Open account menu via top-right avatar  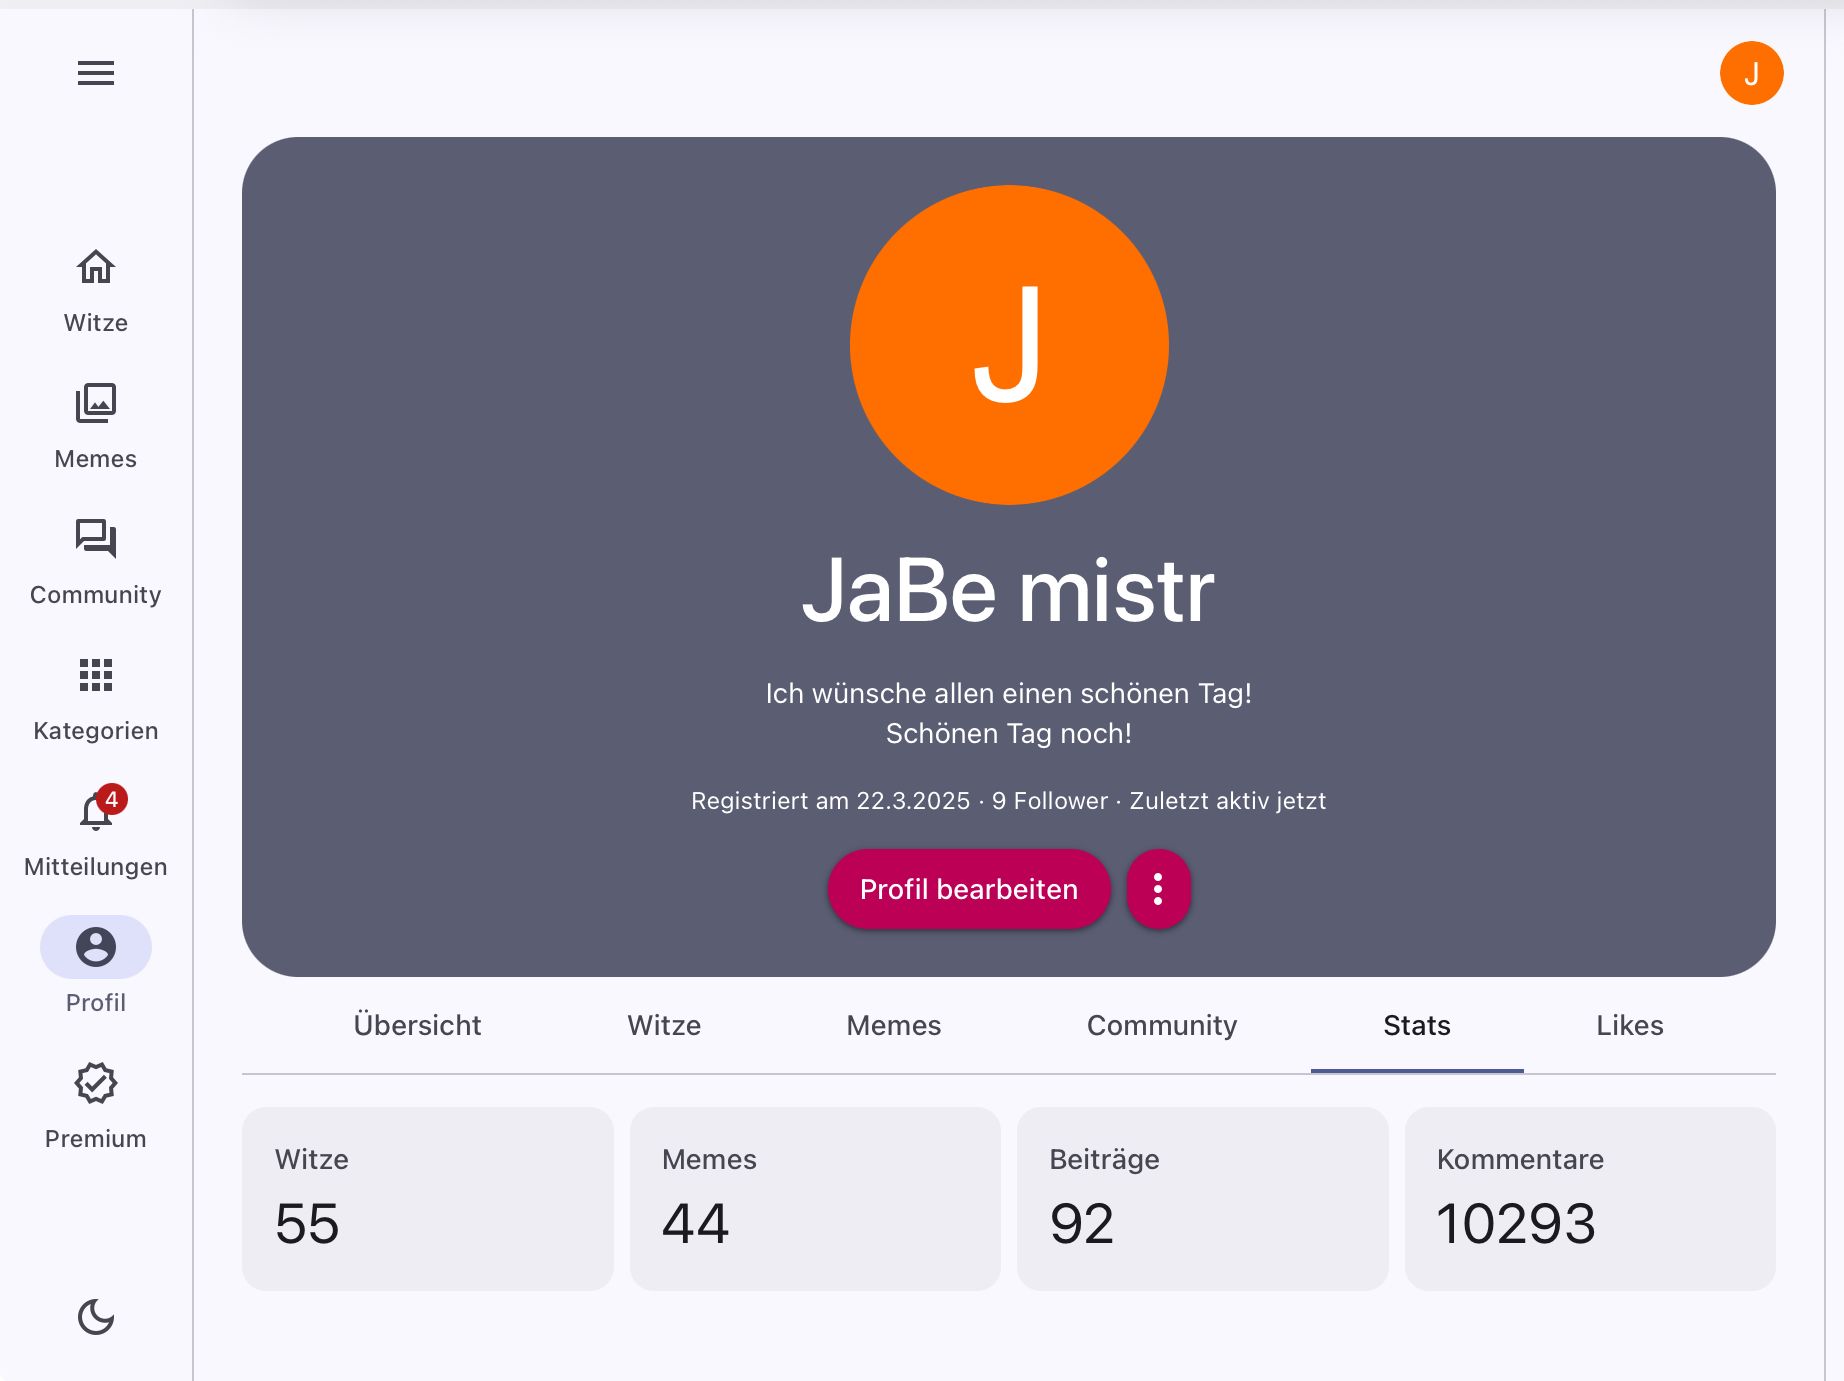(1751, 73)
